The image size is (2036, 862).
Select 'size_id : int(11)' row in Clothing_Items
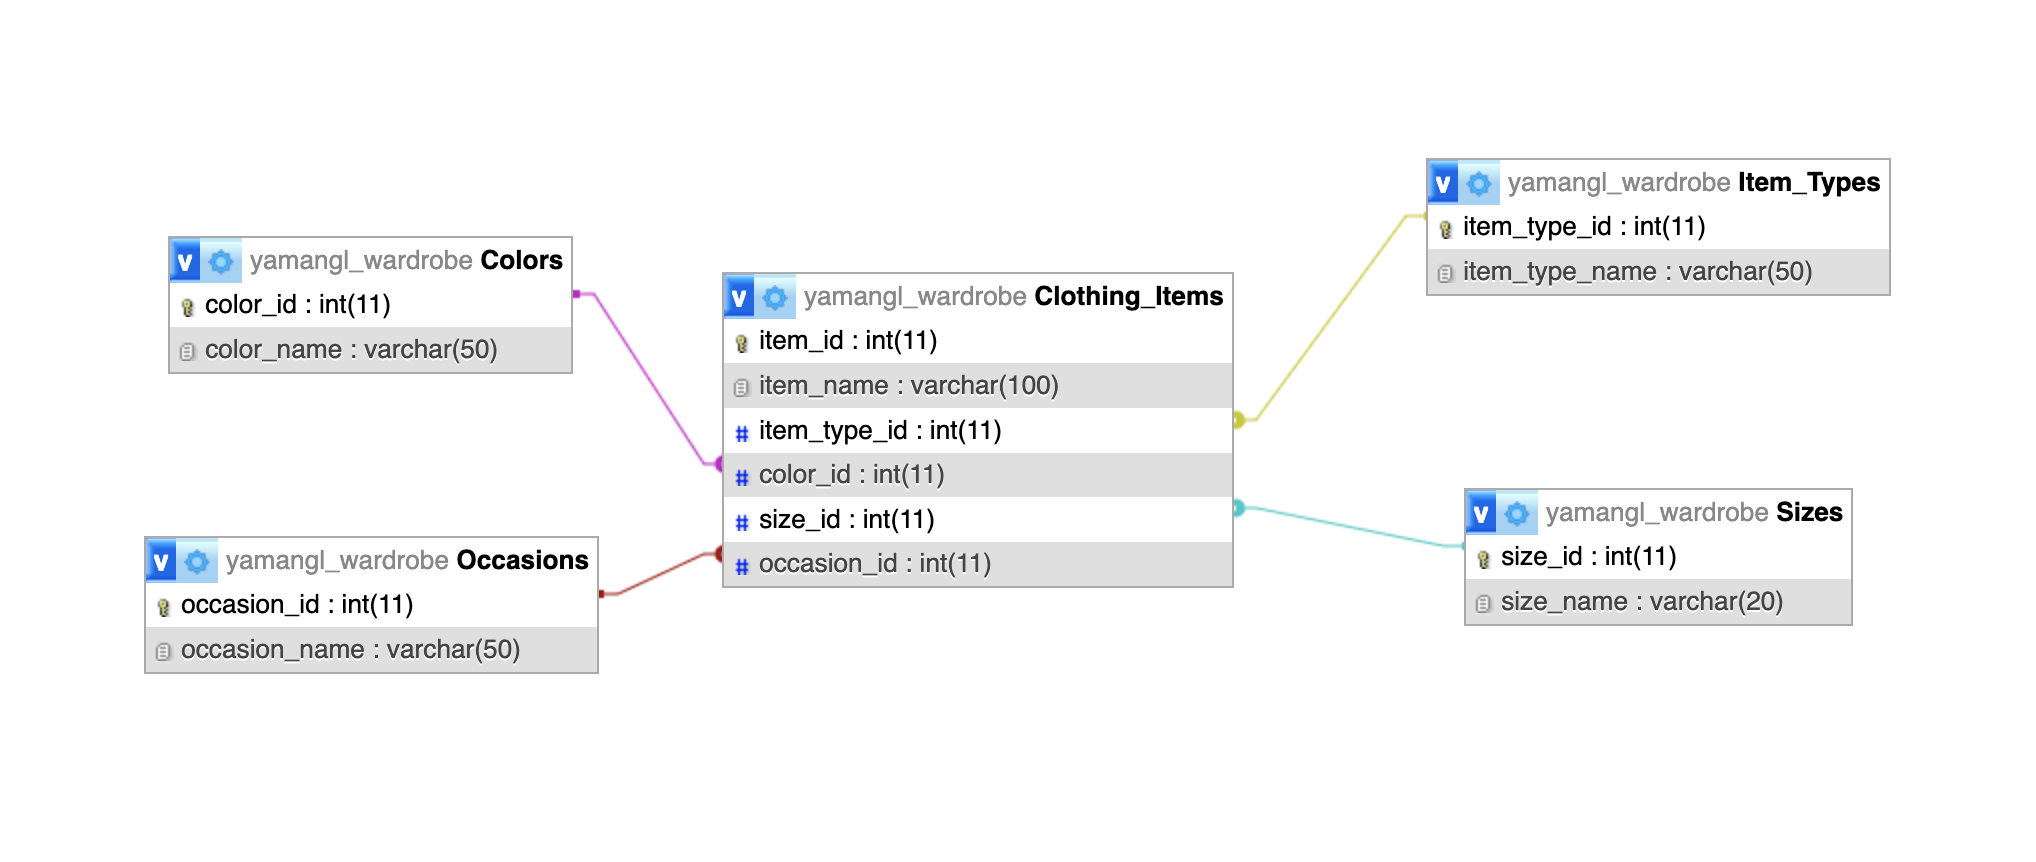click(x=978, y=520)
